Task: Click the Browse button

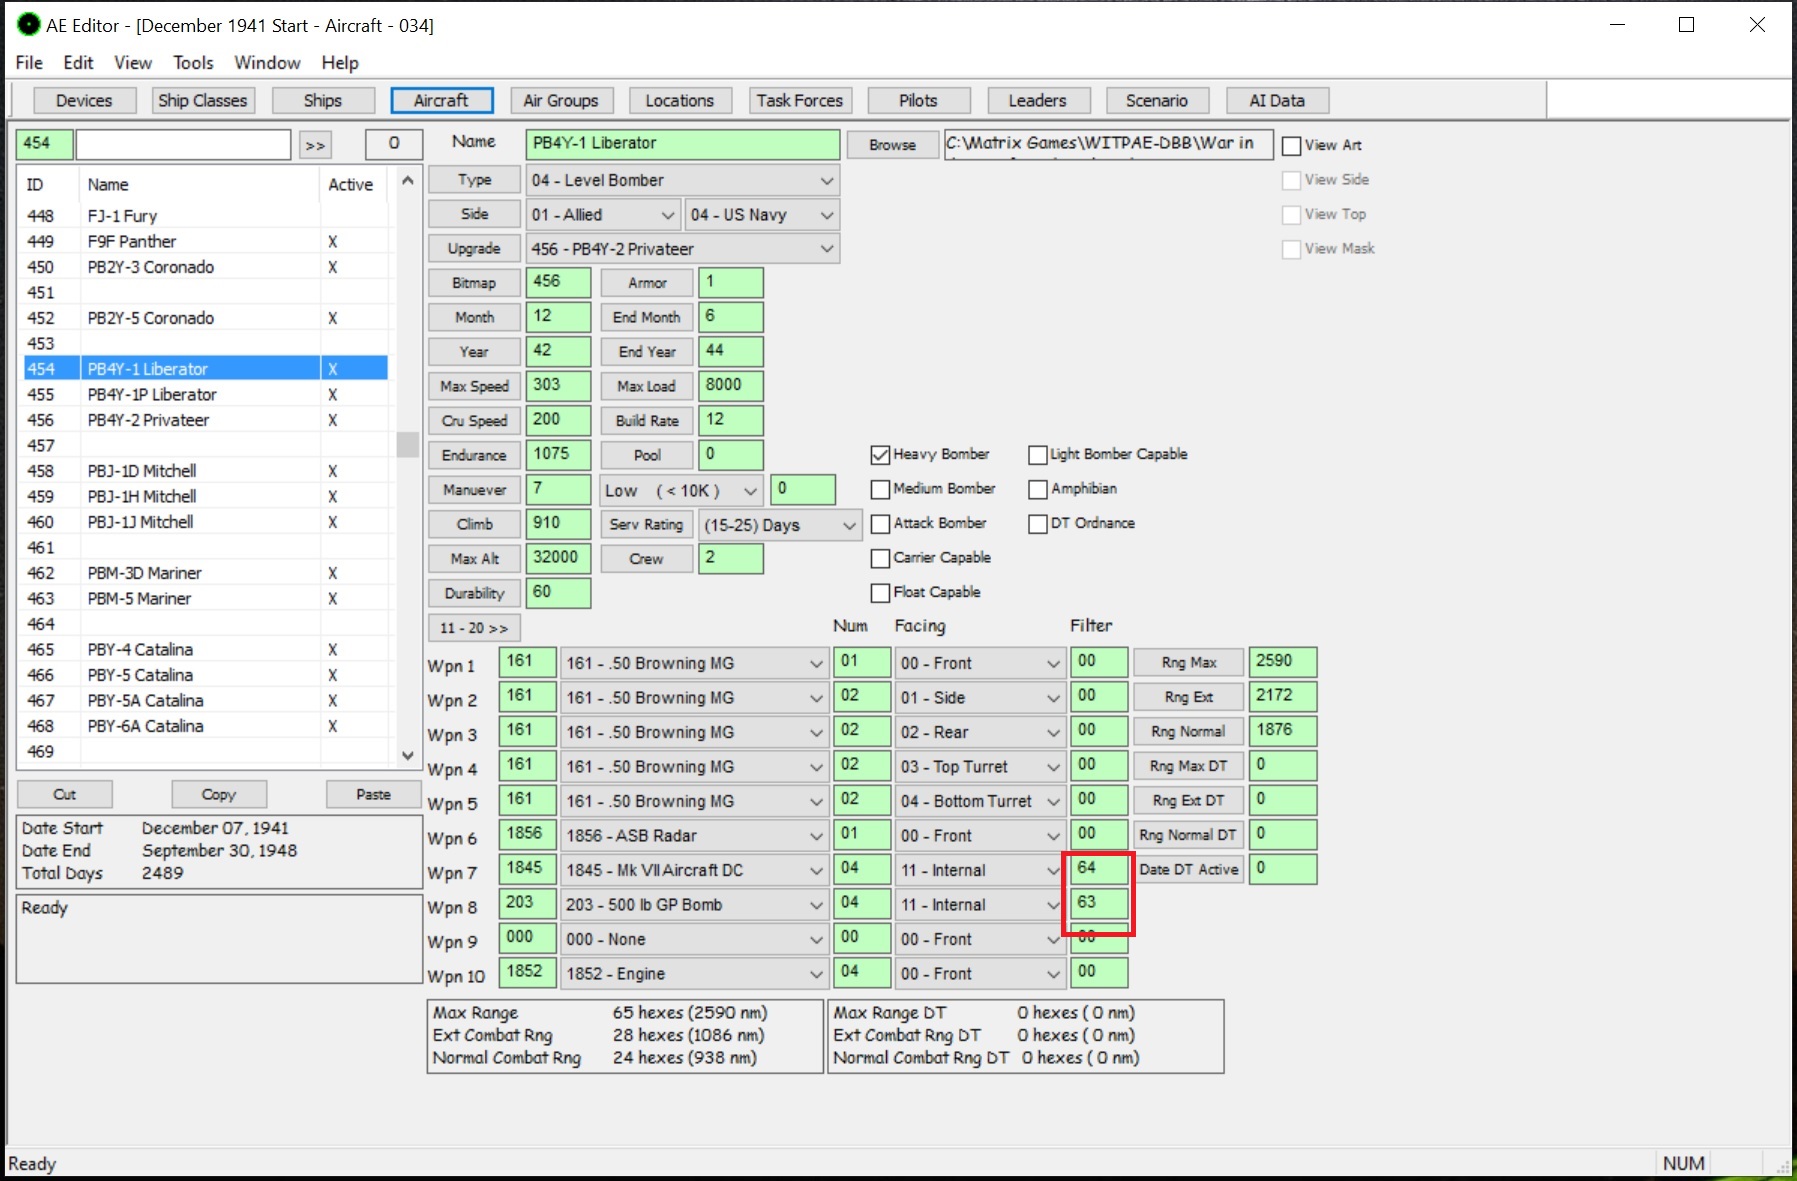Action: 893,145
